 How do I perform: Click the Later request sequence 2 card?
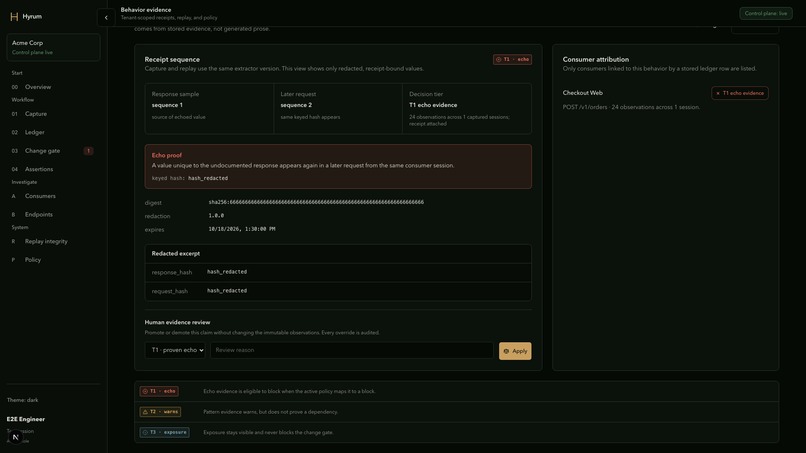point(338,108)
